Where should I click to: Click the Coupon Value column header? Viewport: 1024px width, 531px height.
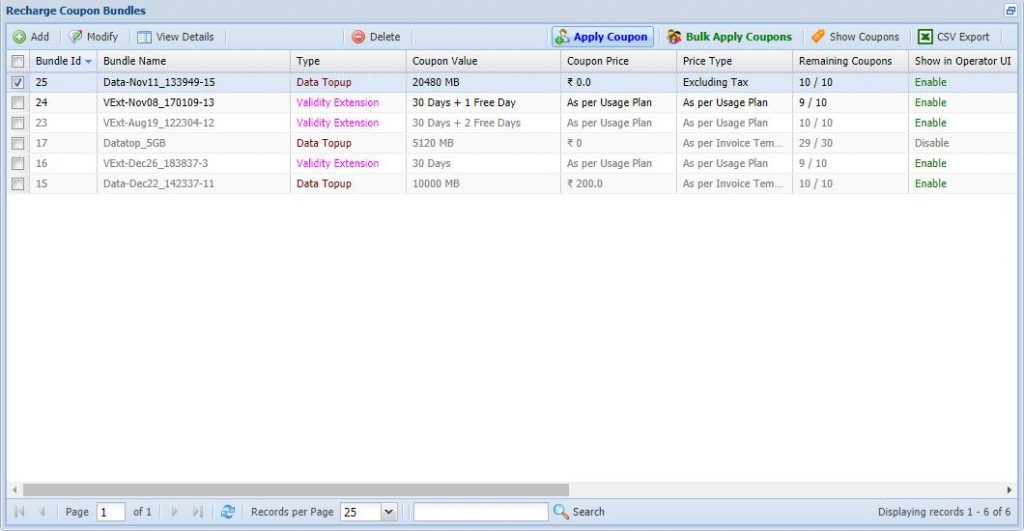(x=445, y=61)
